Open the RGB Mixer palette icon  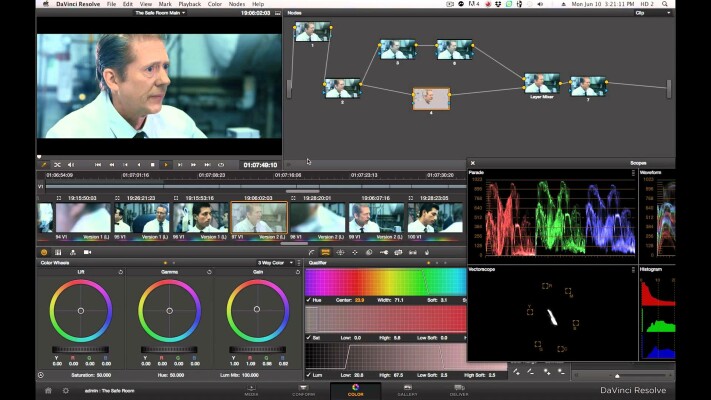pos(73,252)
